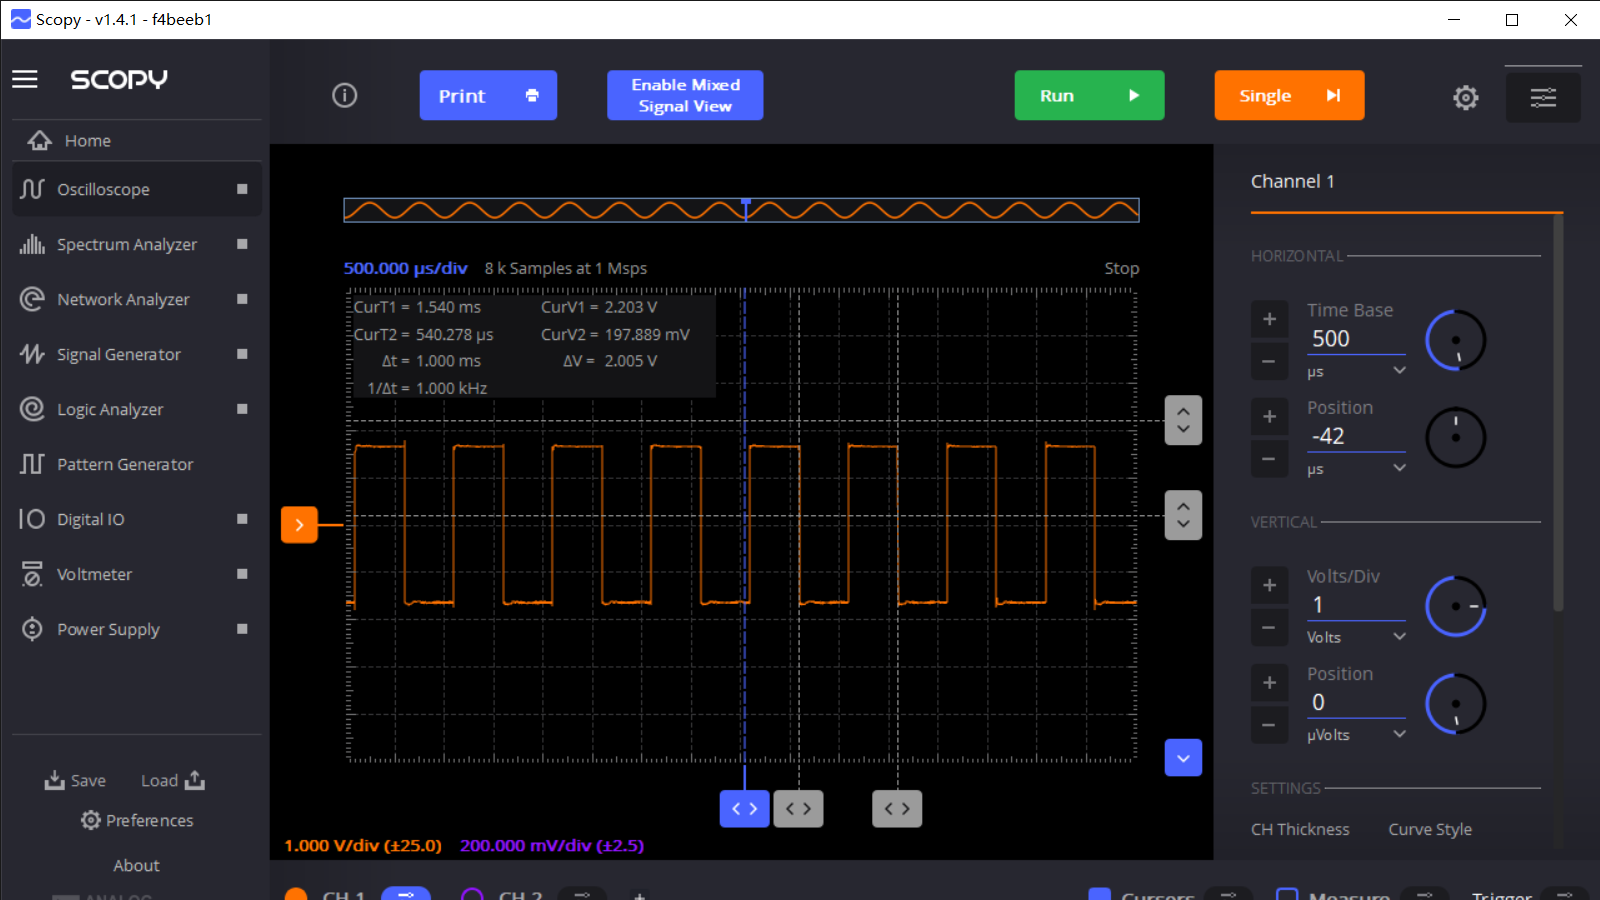
Task: Click the Volts/Div value field
Action: pos(1356,605)
